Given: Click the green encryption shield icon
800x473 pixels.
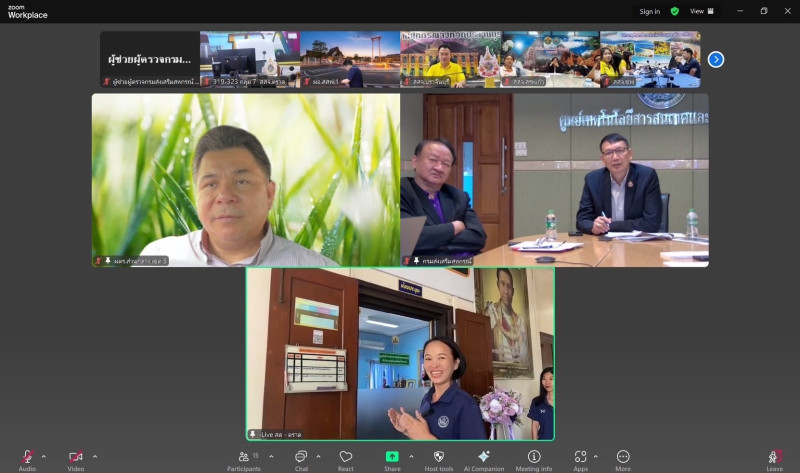Looking at the screenshot, I should pyautogui.click(x=674, y=11).
